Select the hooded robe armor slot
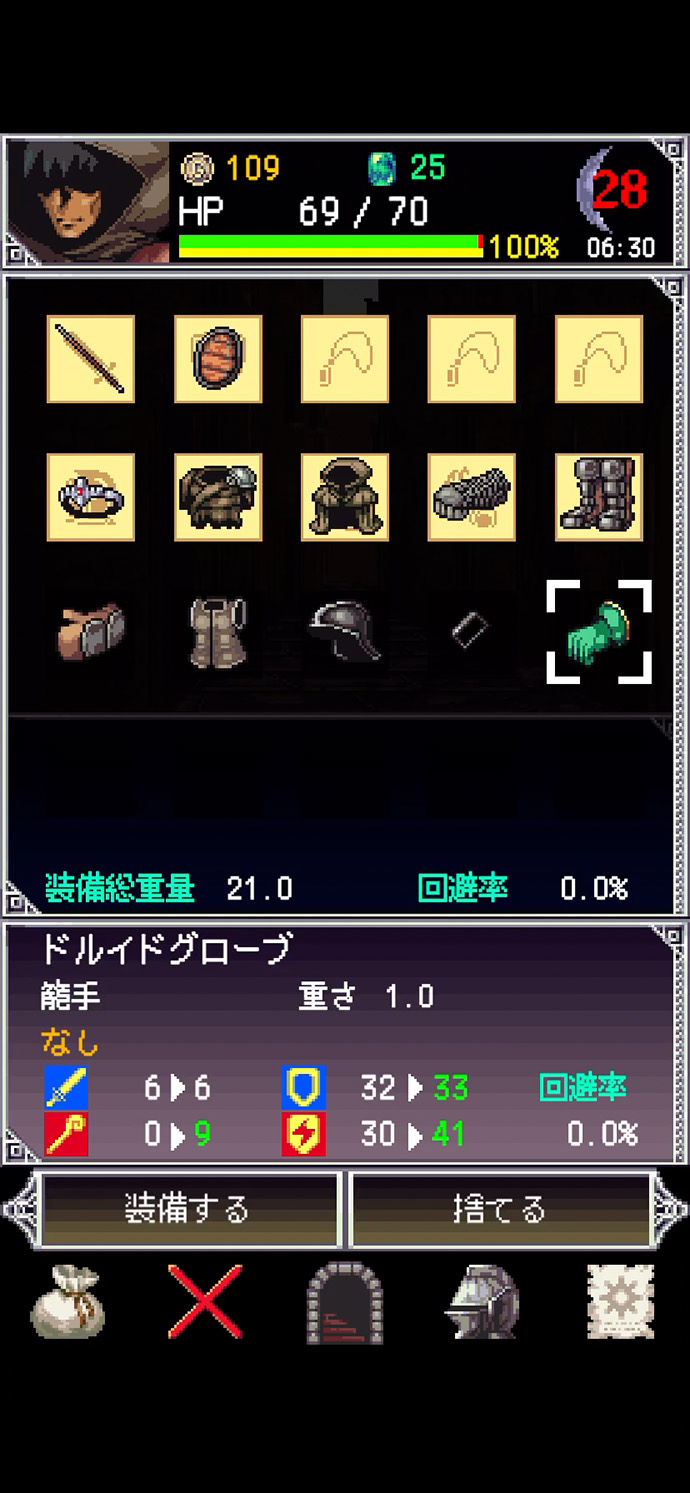Viewport: 690px width, 1493px height. pyautogui.click(x=345, y=497)
